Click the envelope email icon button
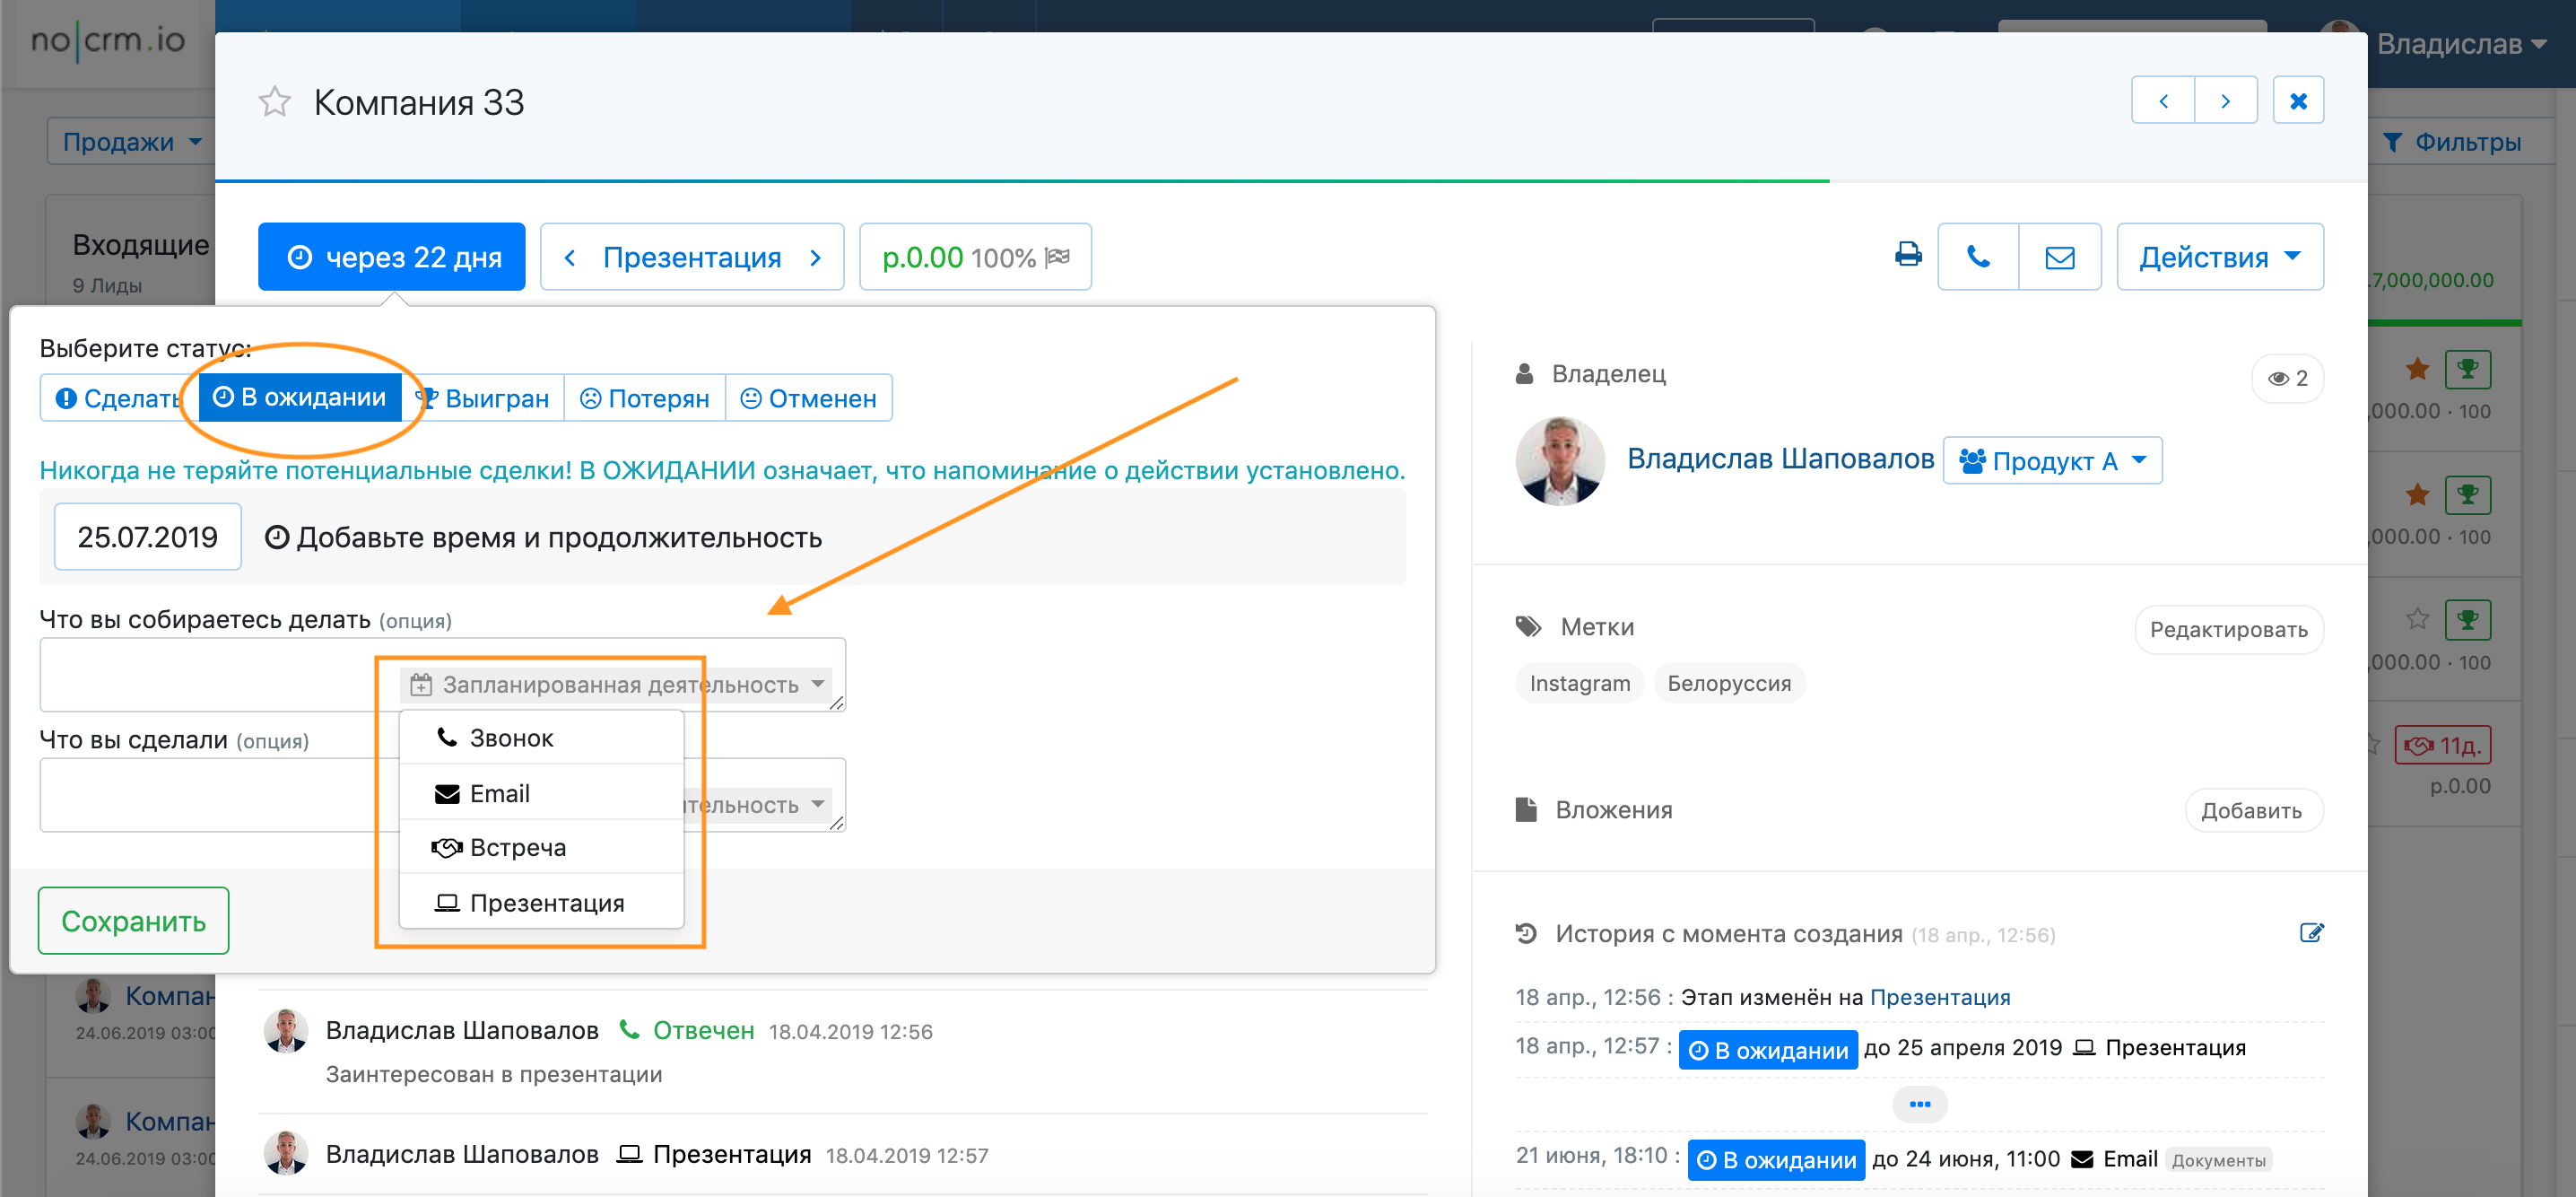 (2059, 257)
